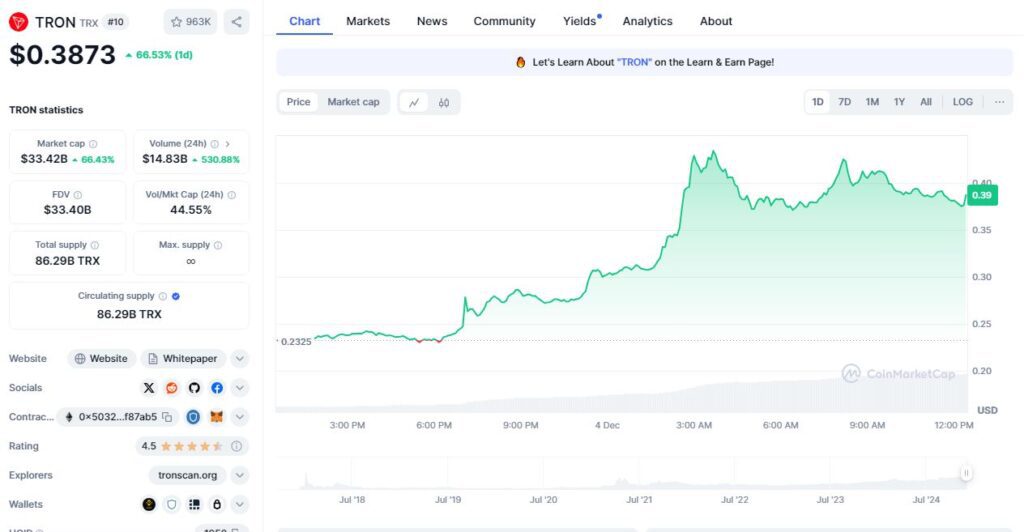Viewport: 1024px width, 532px height.
Task: Open the shield wallet icon in Wallets row
Action: (172, 504)
